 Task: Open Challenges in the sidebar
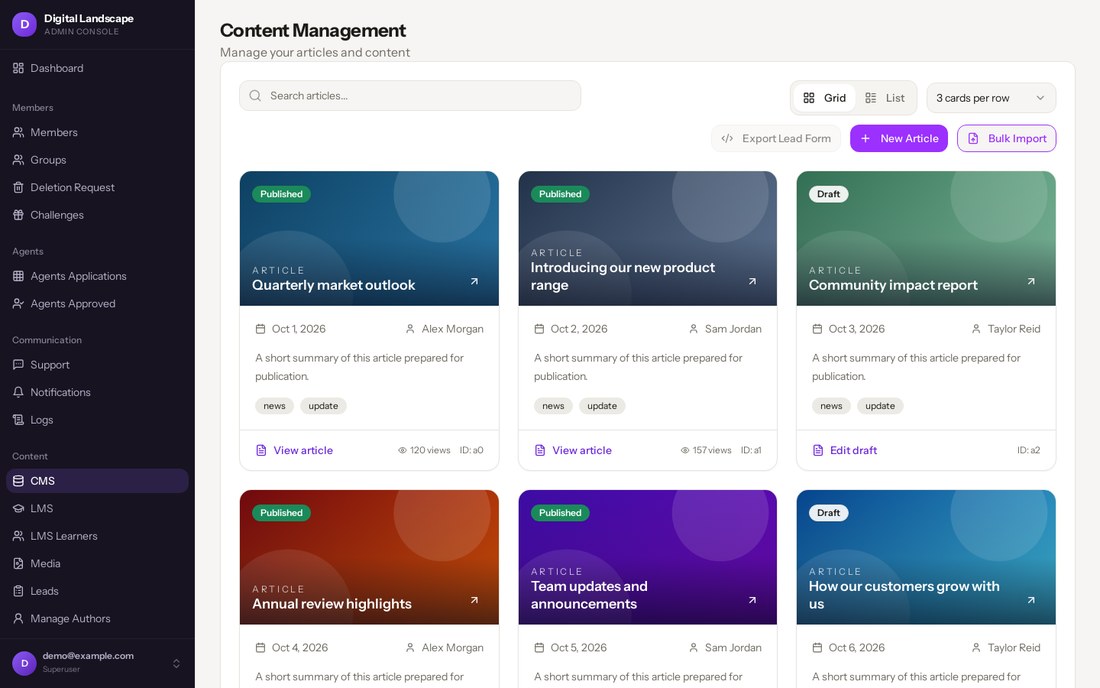(97, 215)
